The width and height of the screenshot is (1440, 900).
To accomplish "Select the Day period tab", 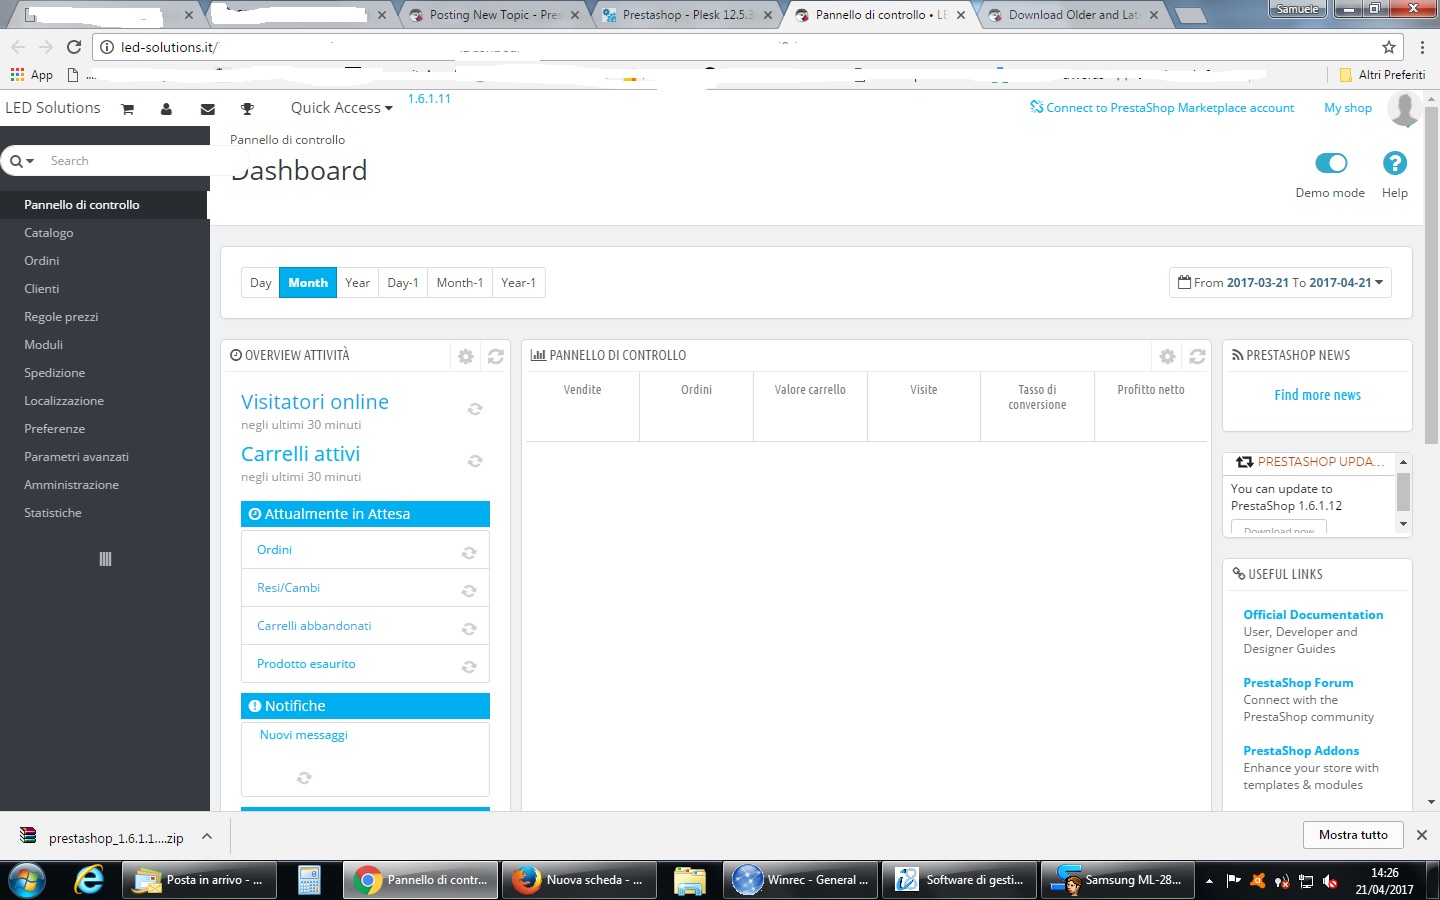I will 260,283.
